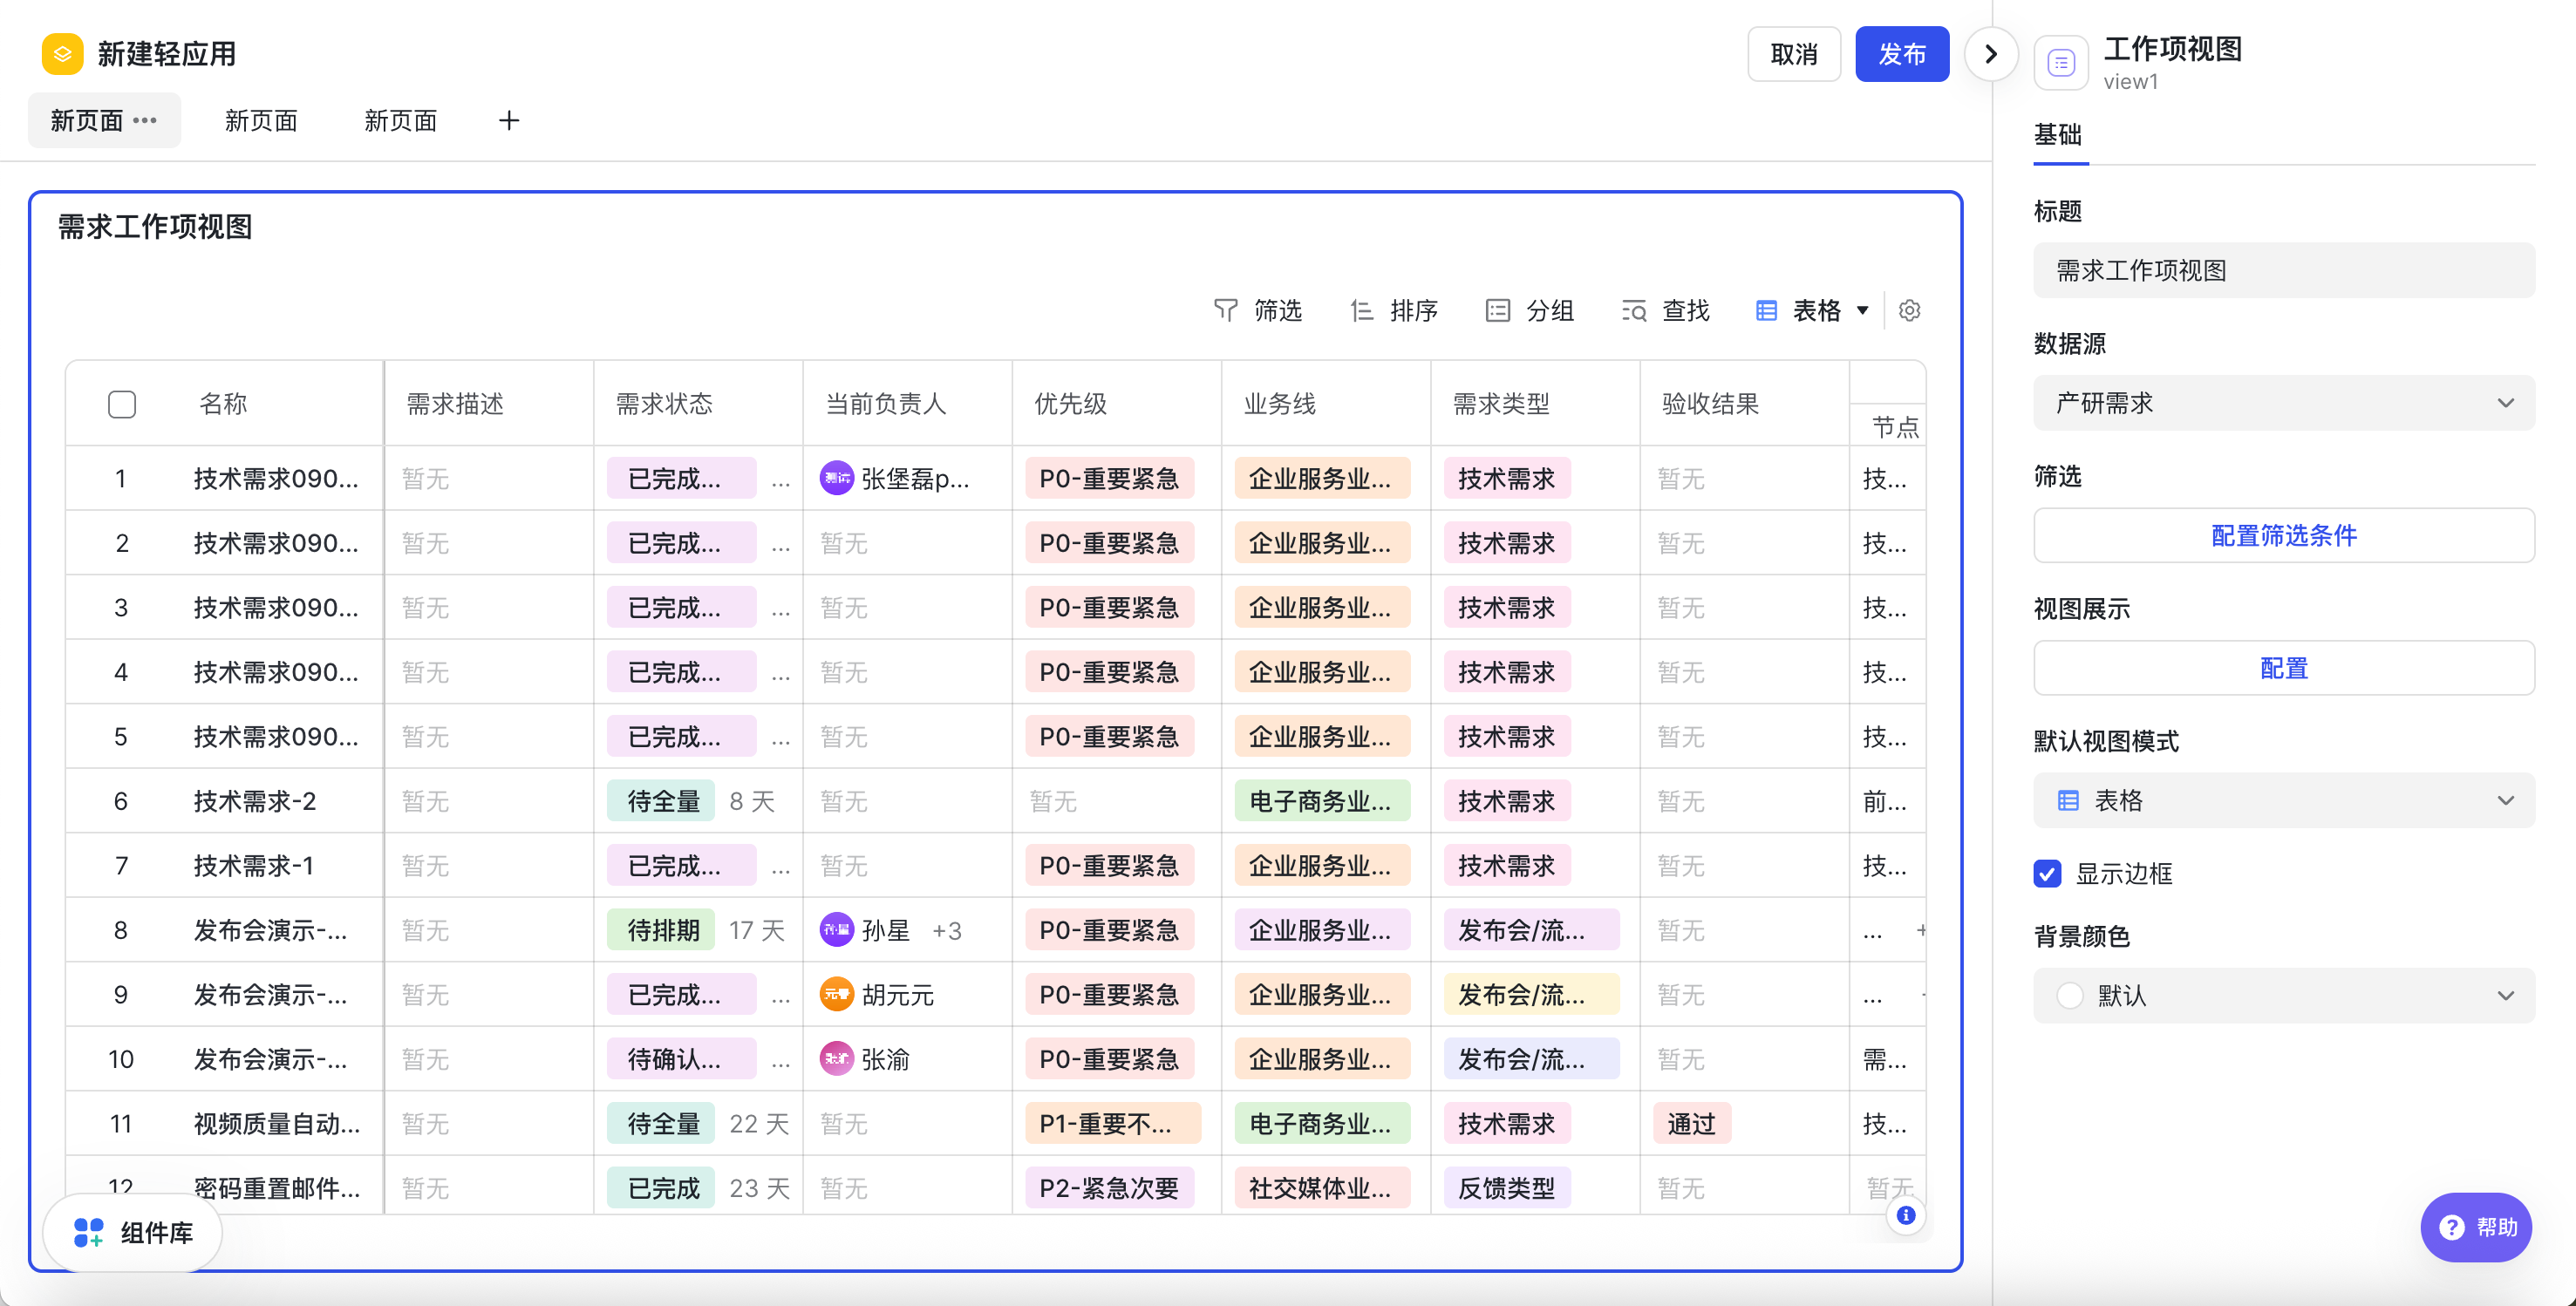Click the 当前负责人 column header

click(885, 404)
